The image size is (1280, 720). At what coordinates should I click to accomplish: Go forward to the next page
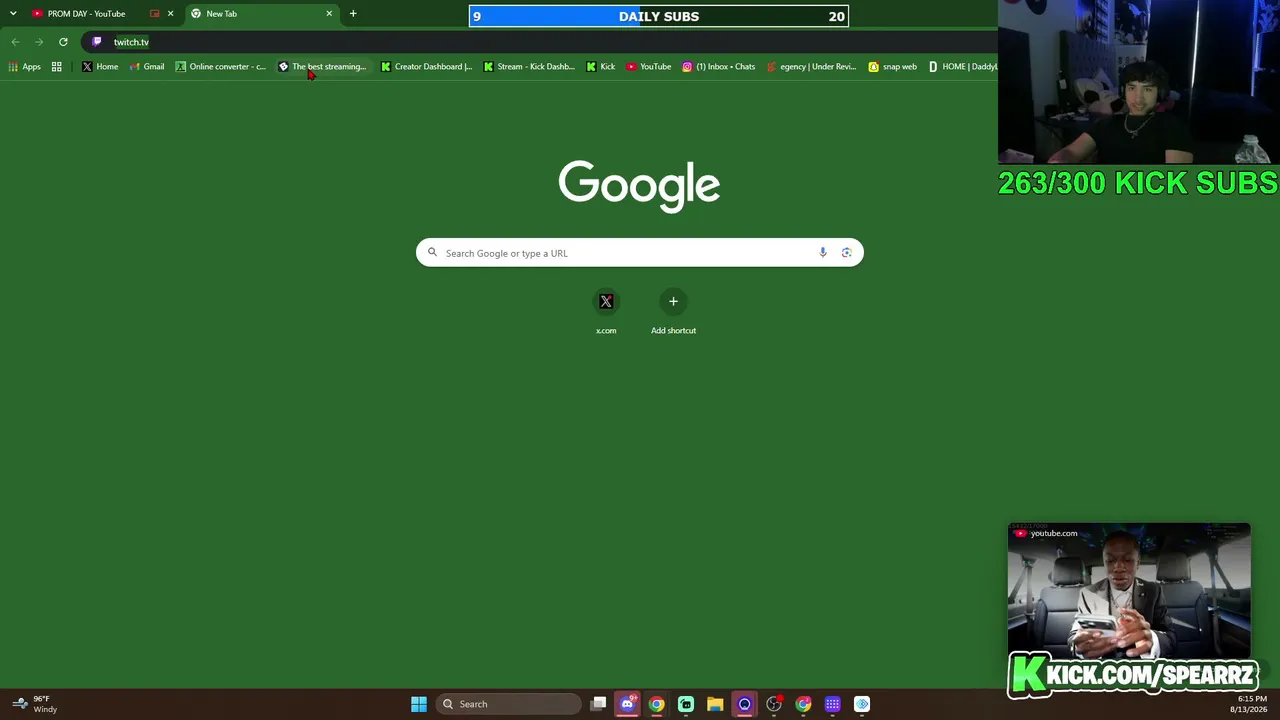click(39, 42)
